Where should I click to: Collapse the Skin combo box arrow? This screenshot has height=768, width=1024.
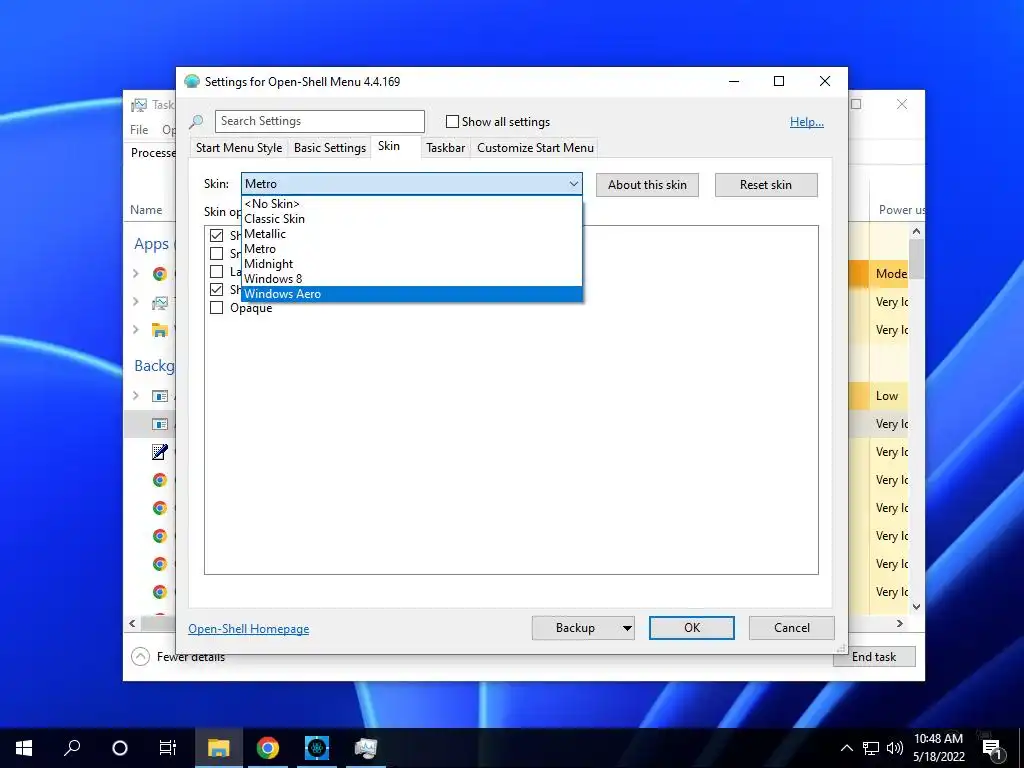[x=573, y=184]
